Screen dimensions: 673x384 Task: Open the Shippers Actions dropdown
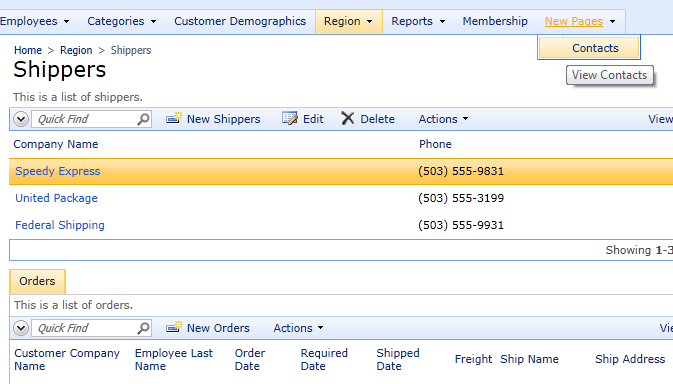click(443, 119)
